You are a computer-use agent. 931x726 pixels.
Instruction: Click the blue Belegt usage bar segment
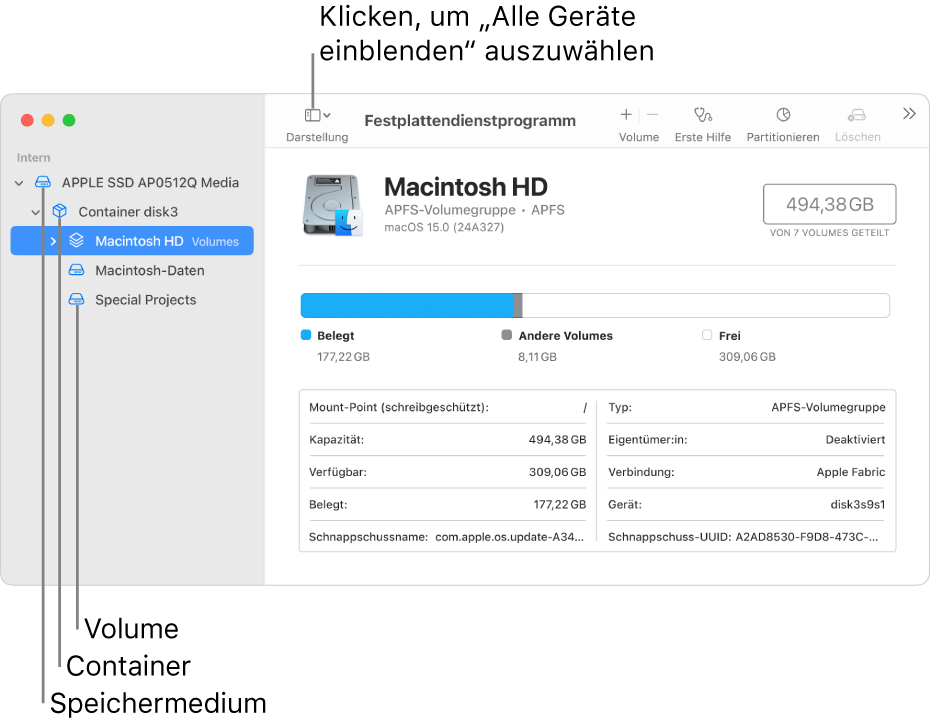tap(407, 306)
